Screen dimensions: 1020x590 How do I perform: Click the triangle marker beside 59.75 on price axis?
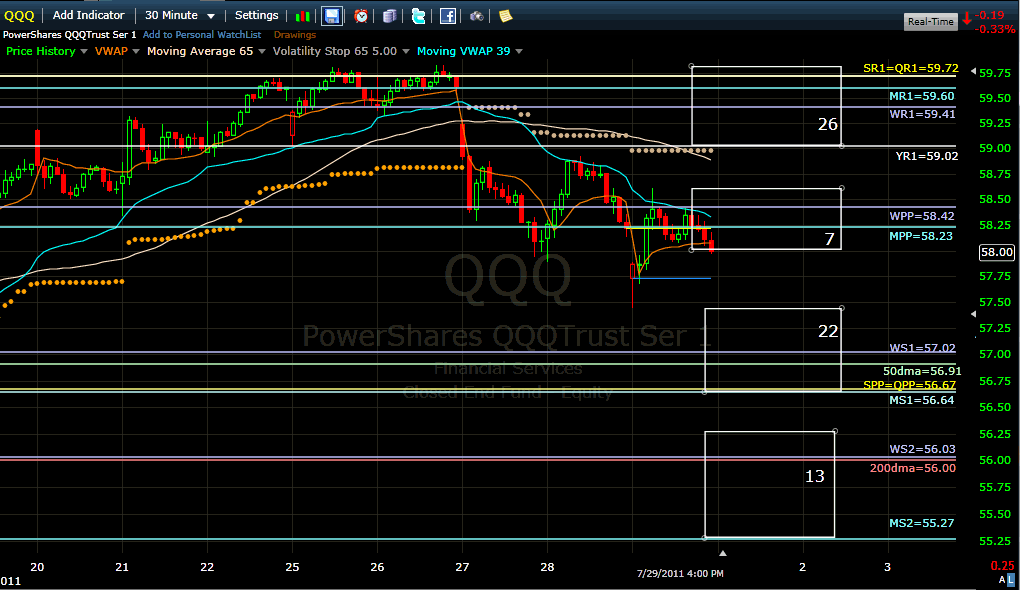(x=973, y=71)
